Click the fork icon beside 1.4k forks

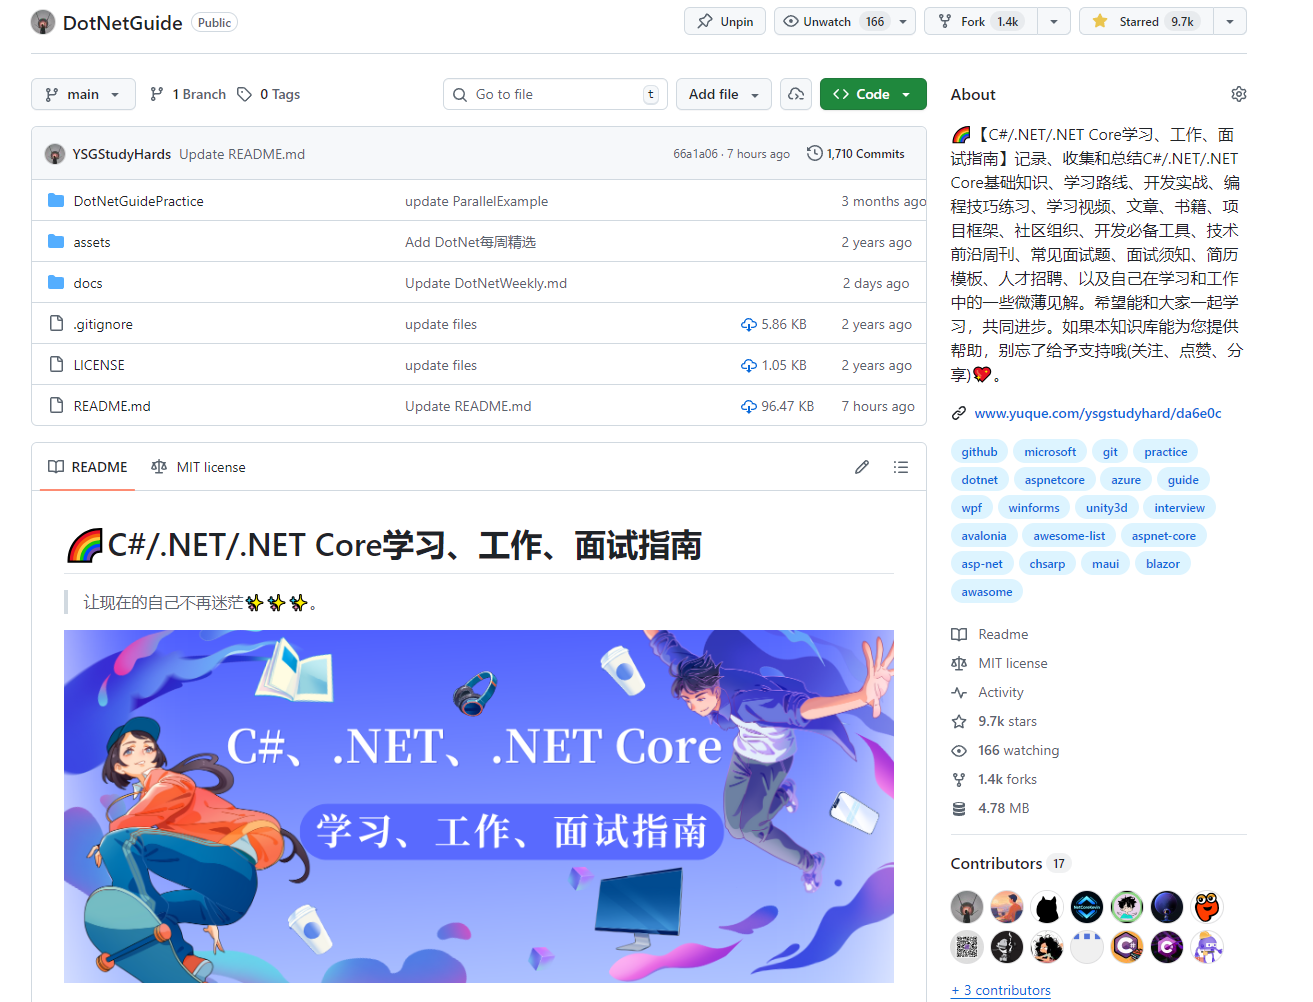(x=959, y=779)
